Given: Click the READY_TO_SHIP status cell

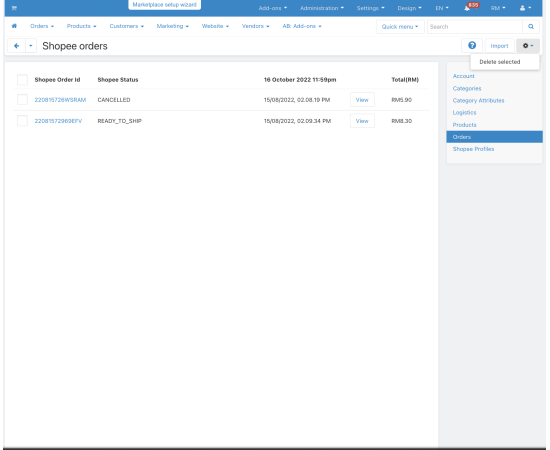Looking at the screenshot, I should [x=119, y=121].
